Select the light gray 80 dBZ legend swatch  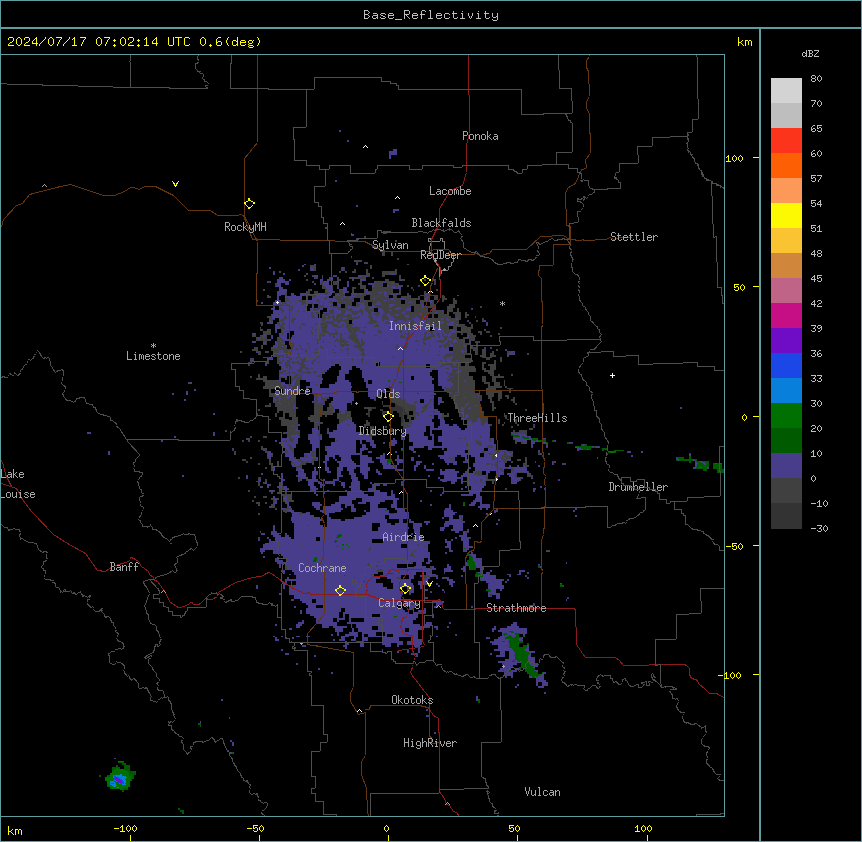786,91
